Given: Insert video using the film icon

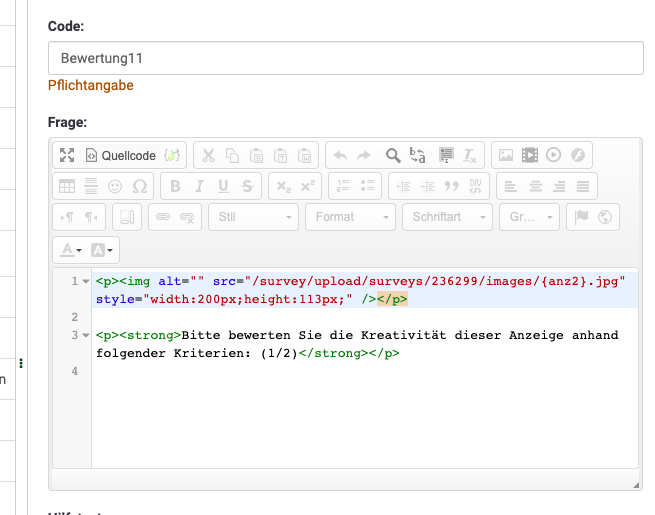Looking at the screenshot, I should [x=530, y=155].
